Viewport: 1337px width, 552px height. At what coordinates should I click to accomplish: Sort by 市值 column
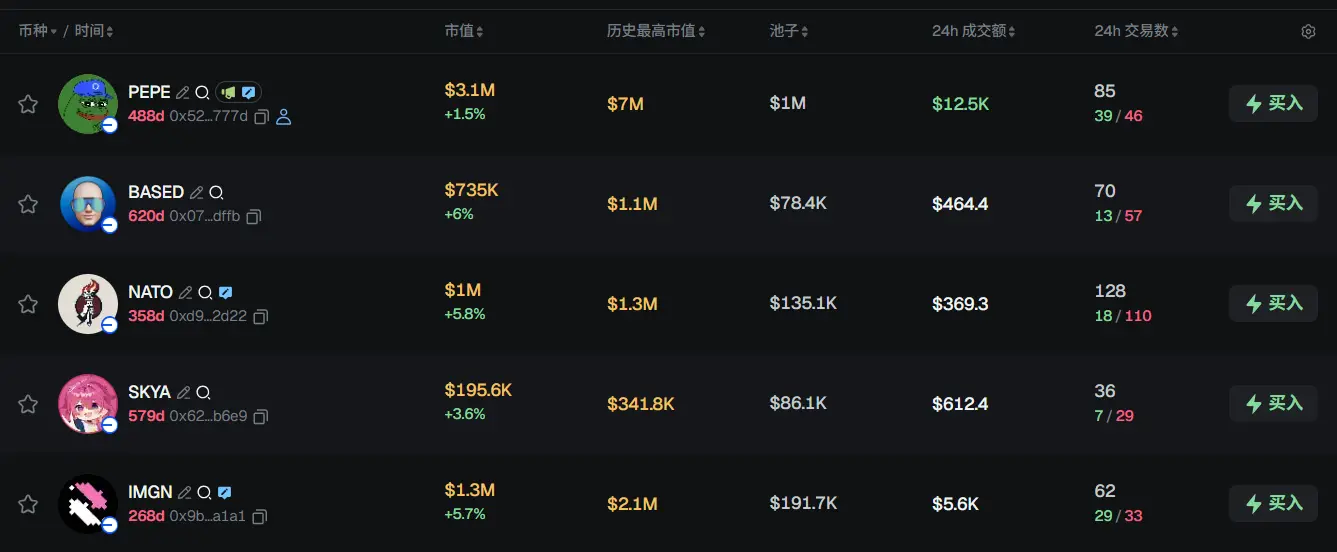coord(464,32)
